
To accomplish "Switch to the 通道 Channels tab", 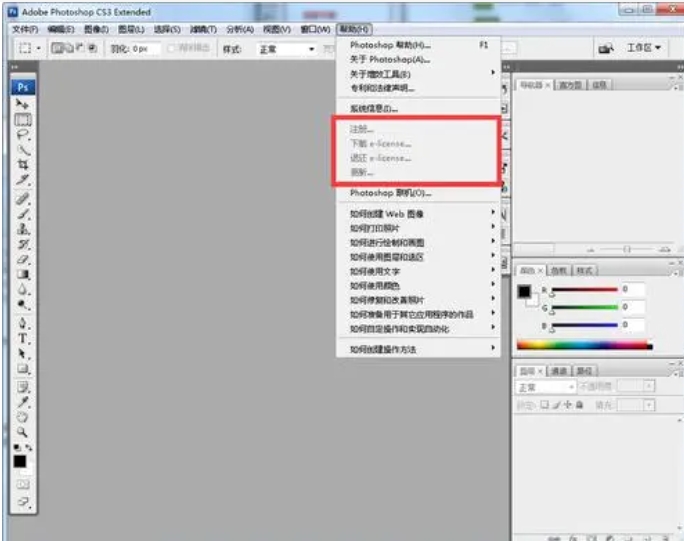I will tap(561, 370).
